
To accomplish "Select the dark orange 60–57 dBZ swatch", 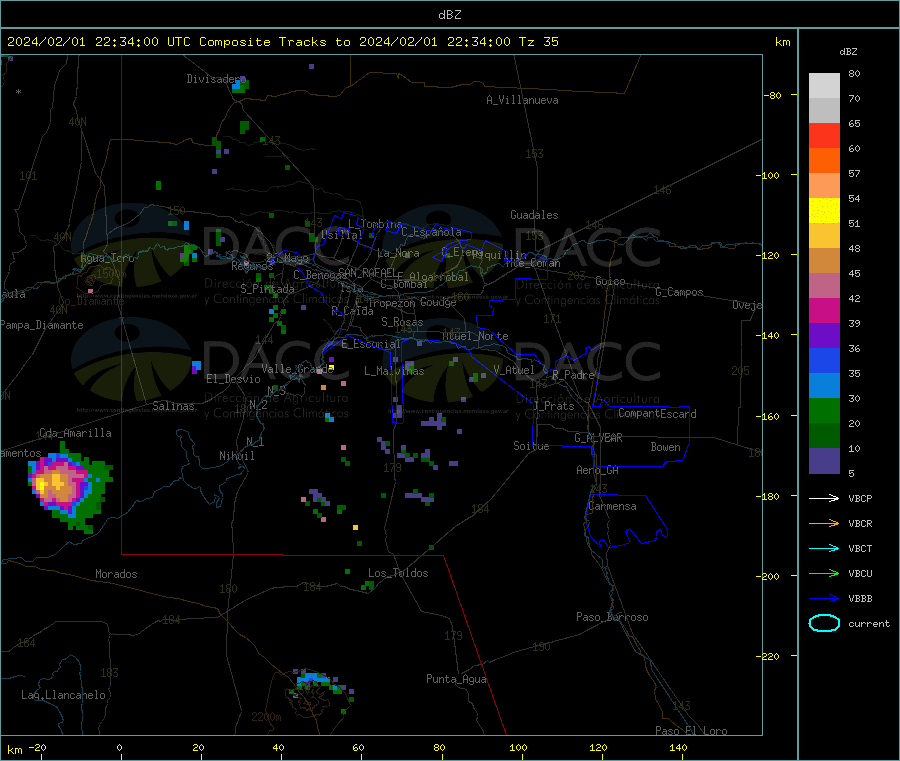I will pos(824,161).
